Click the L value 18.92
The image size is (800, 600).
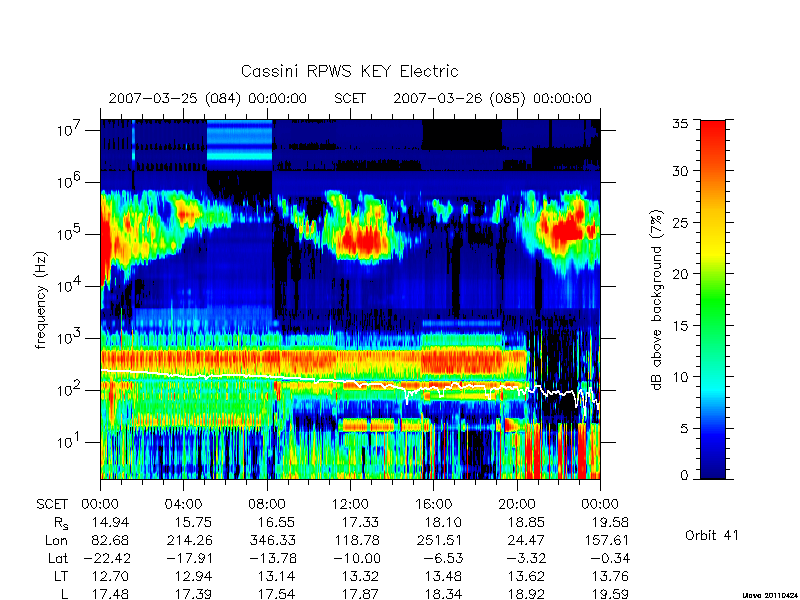[x=526, y=594]
